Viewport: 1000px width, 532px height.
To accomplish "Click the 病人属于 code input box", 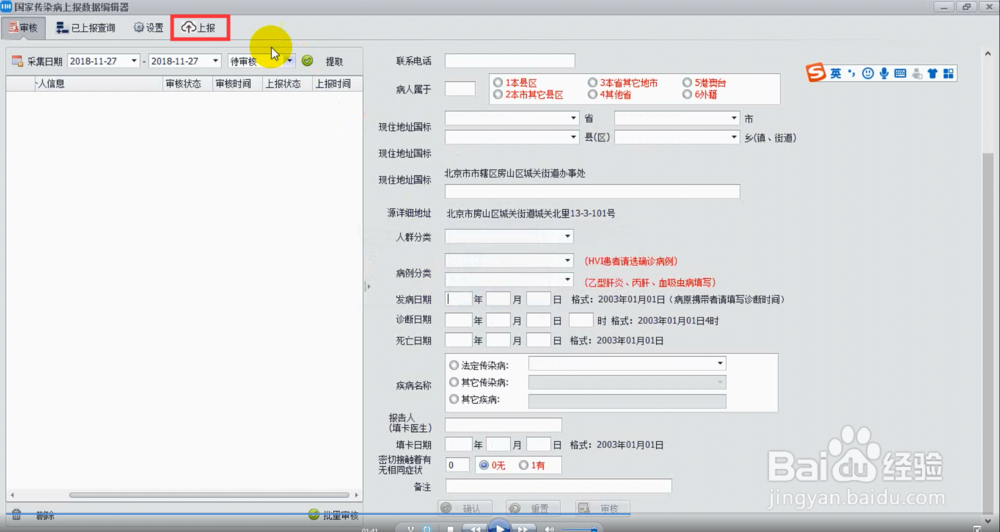I will (460, 89).
